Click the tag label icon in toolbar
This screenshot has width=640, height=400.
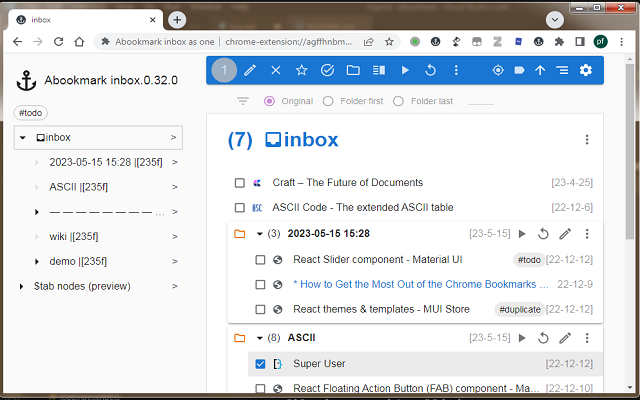point(519,70)
